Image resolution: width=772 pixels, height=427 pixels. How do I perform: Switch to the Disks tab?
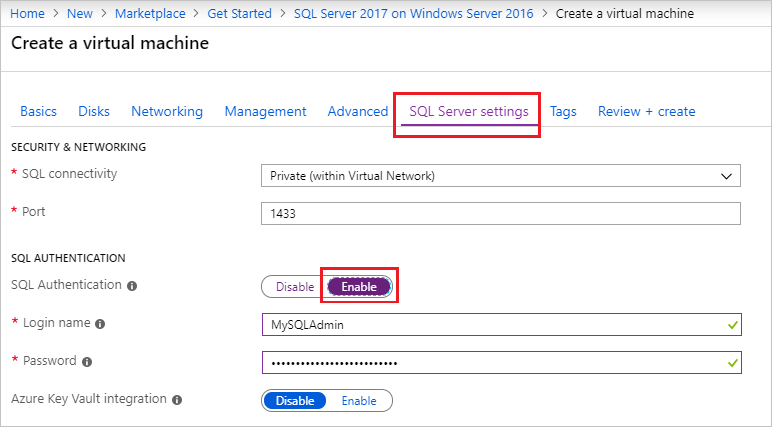pos(94,111)
